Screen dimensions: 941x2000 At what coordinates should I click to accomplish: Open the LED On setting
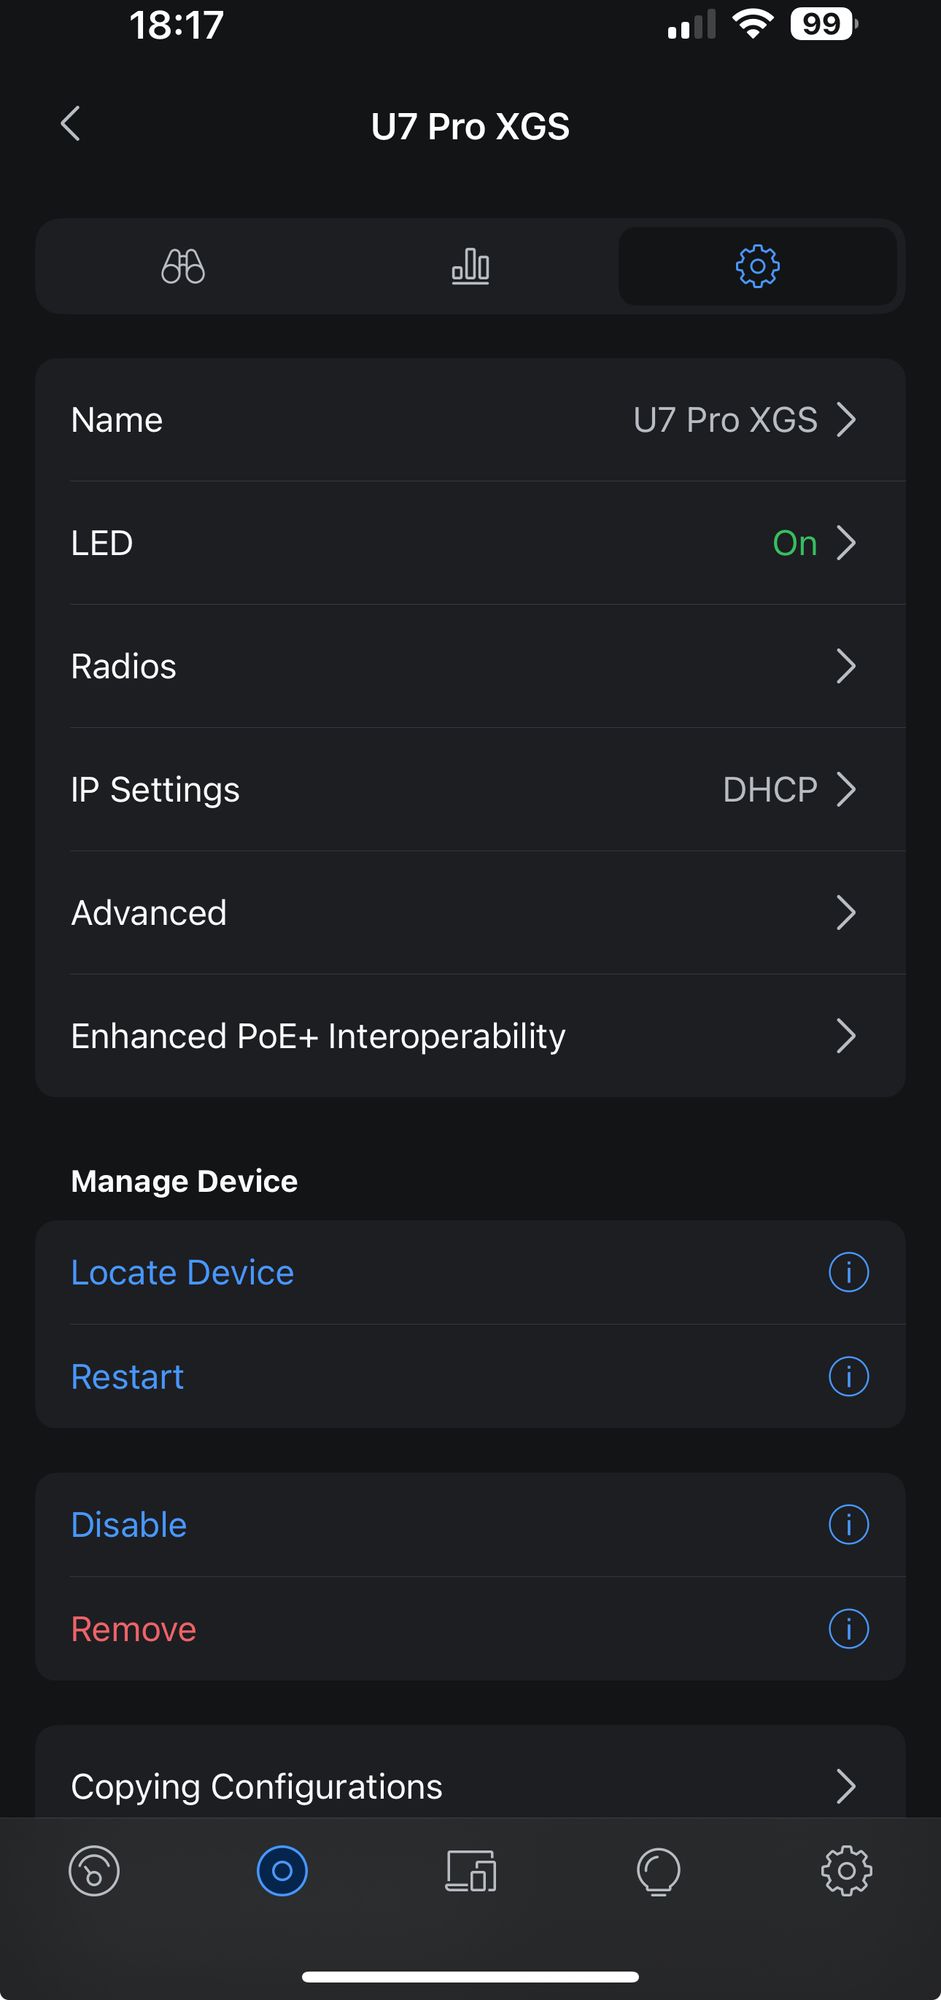[x=470, y=543]
